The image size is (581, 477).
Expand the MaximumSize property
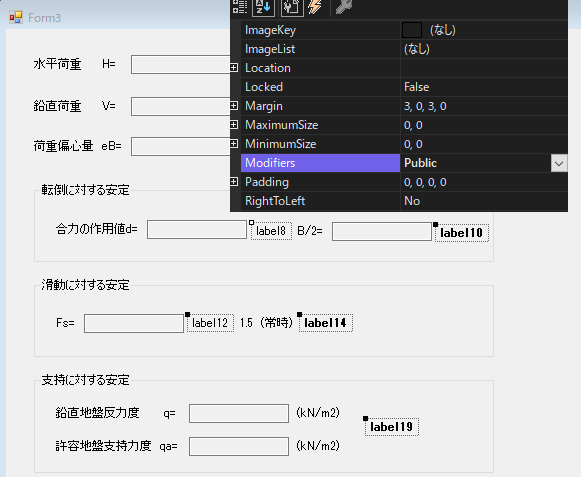234,125
